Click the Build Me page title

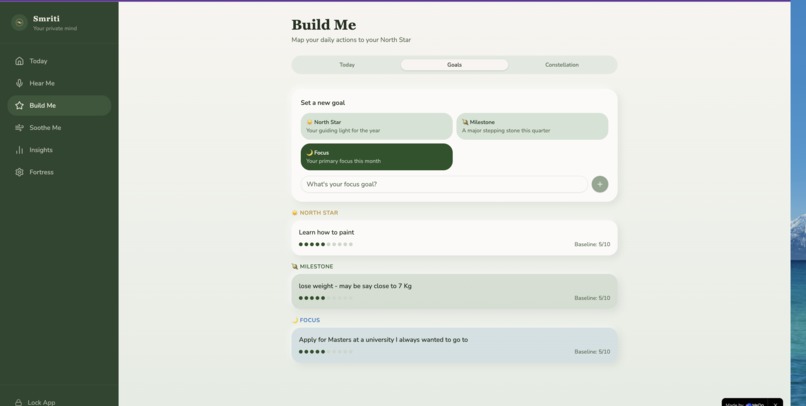pyautogui.click(x=324, y=25)
